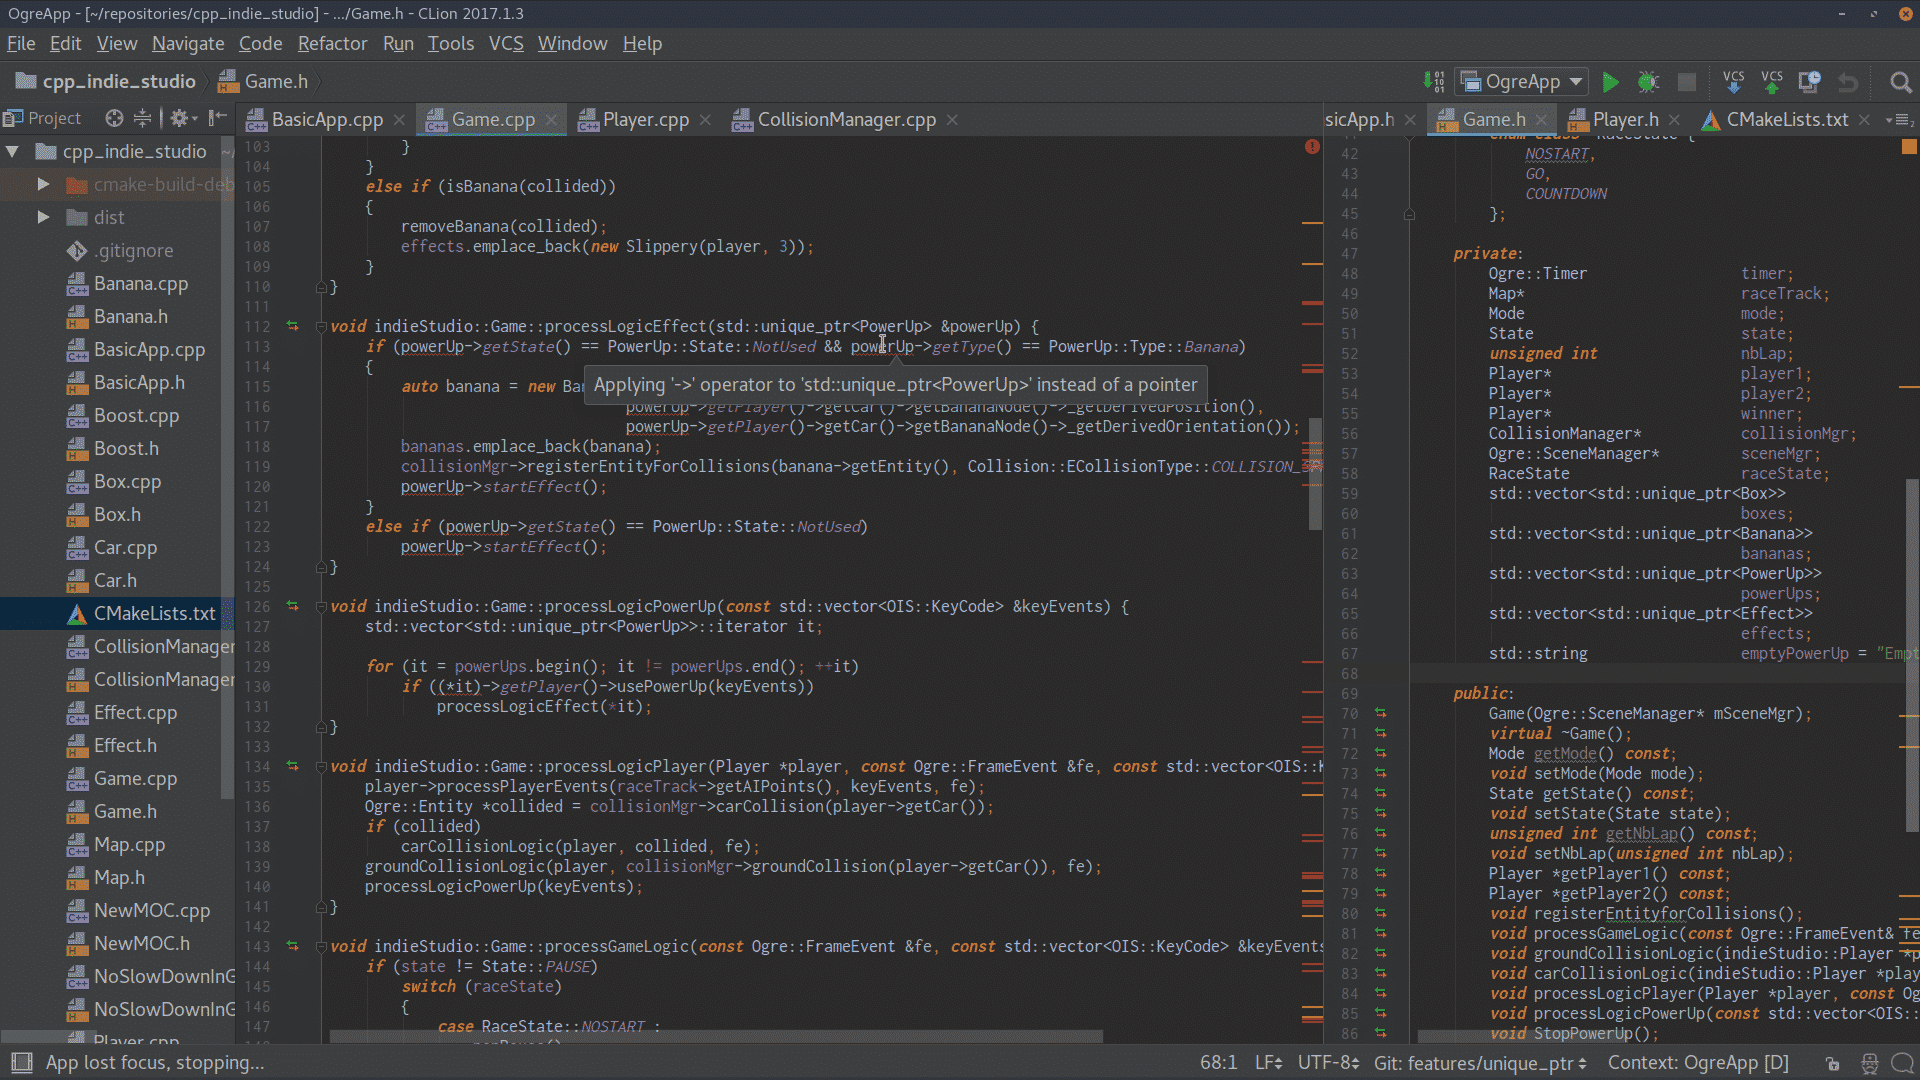Screen dimensions: 1920x1080
Task: Open the Project panel settings gear
Action: 180,118
